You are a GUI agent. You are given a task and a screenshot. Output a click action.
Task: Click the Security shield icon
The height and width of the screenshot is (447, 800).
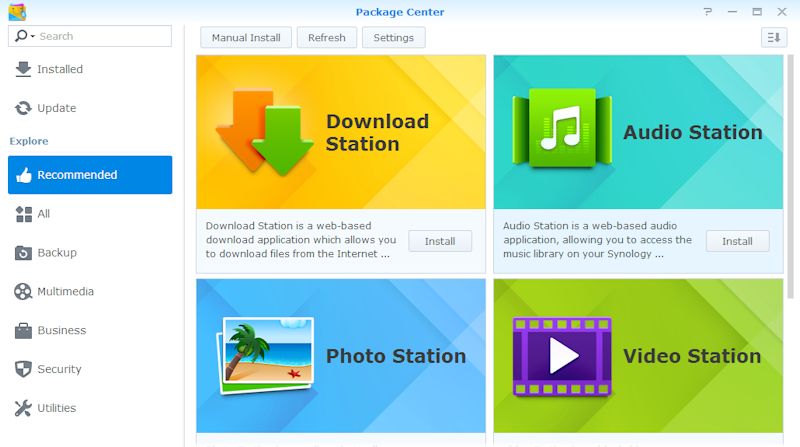pos(23,369)
